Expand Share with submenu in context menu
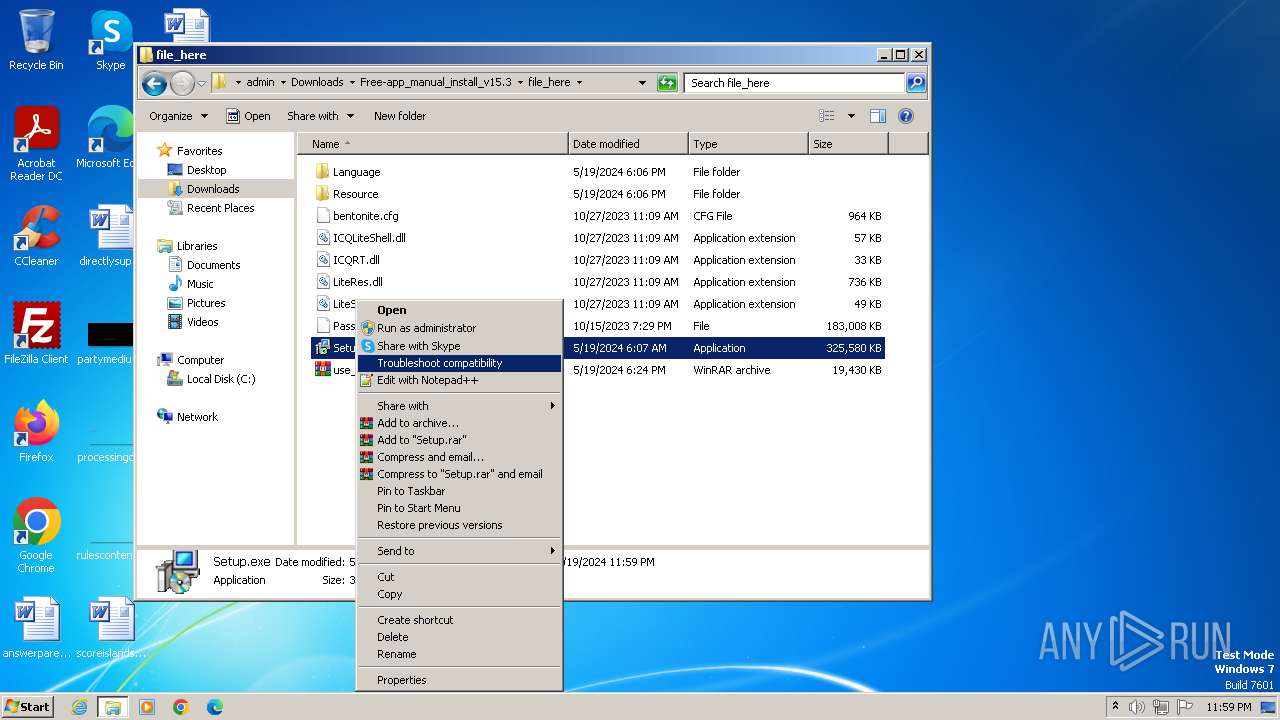The image size is (1280, 720). point(459,406)
